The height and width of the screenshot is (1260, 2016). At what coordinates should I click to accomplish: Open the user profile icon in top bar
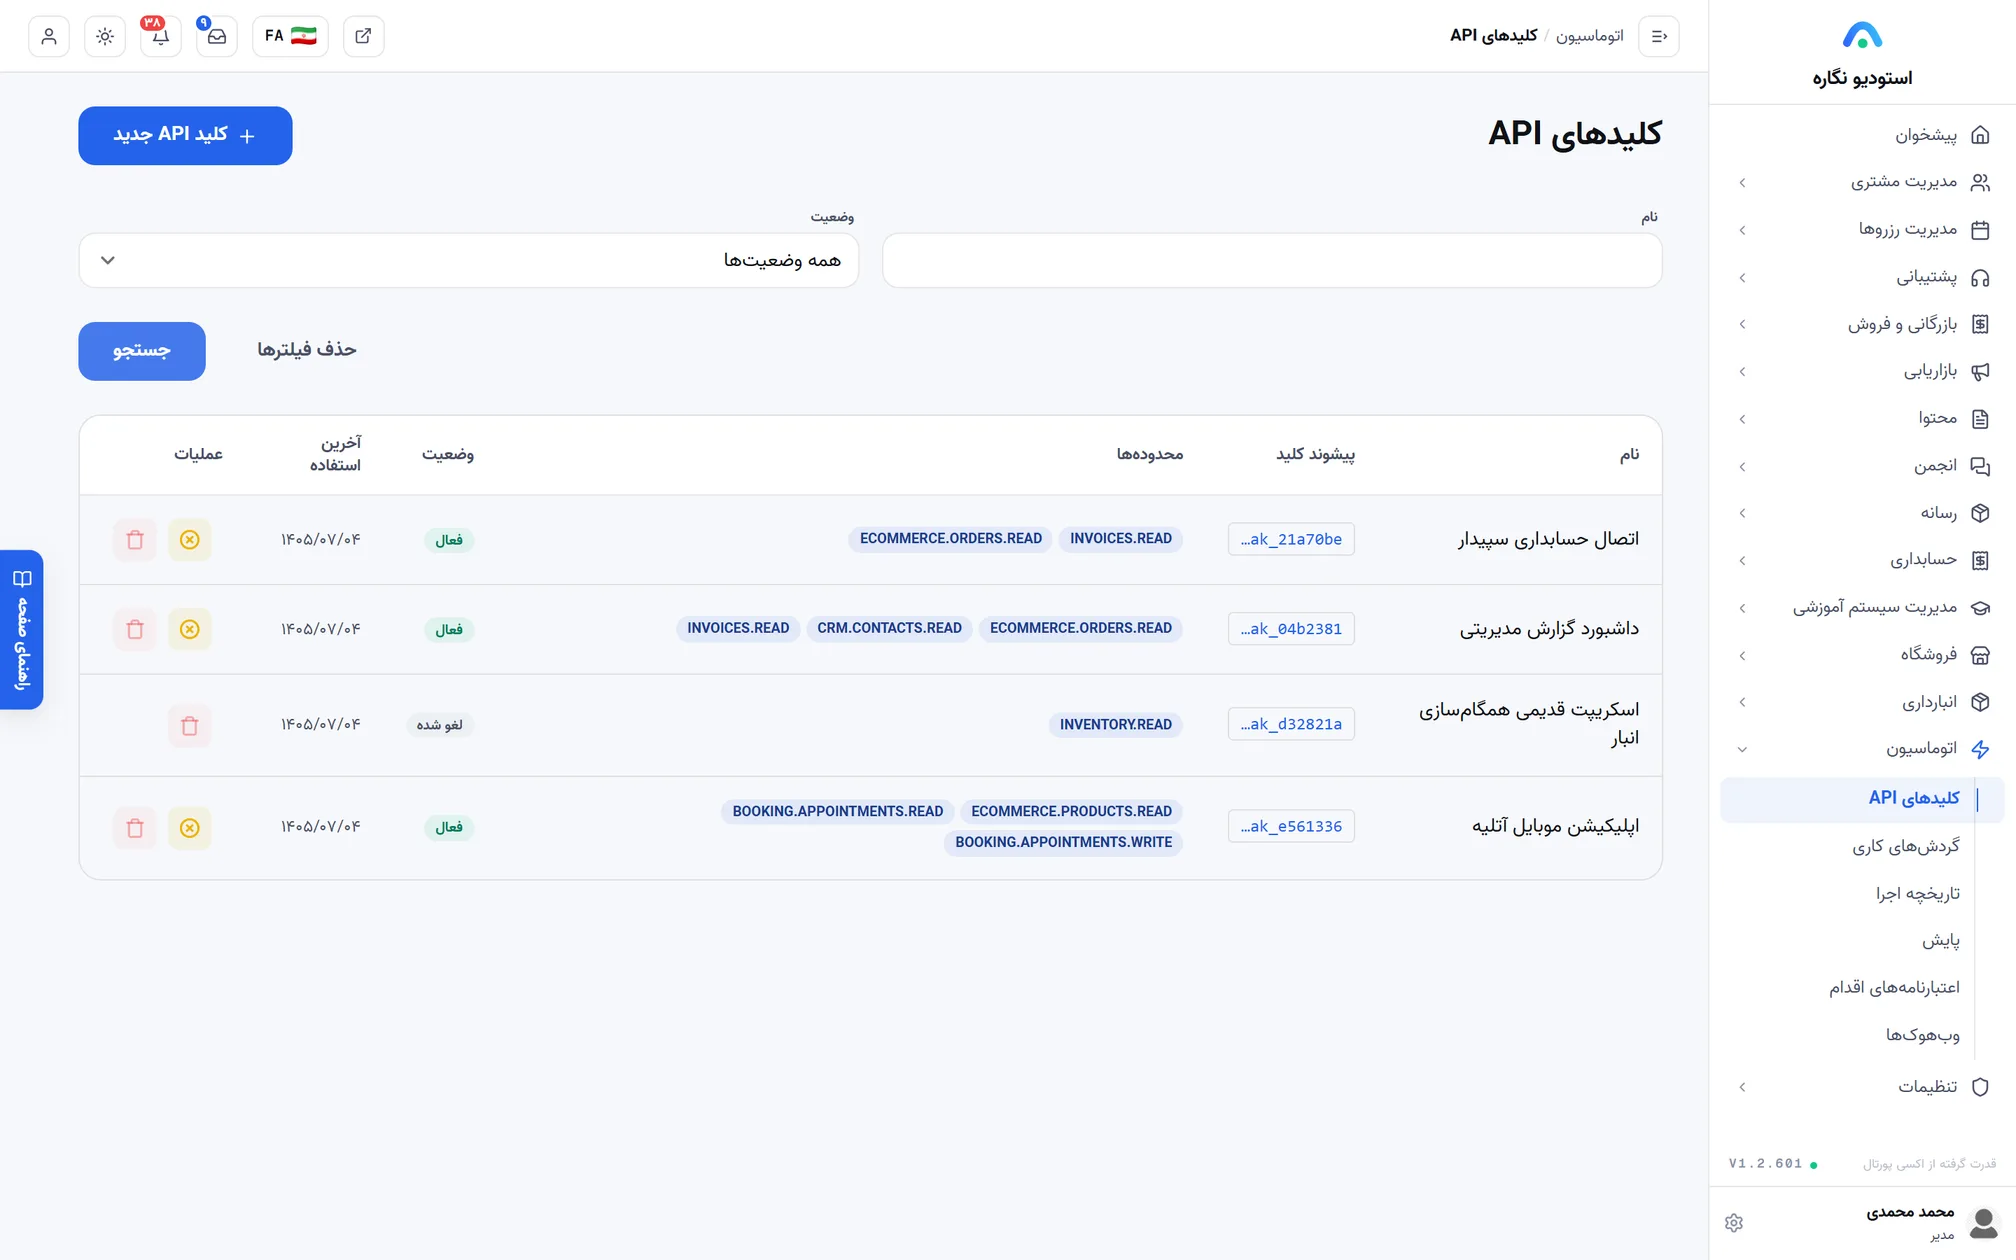point(49,36)
